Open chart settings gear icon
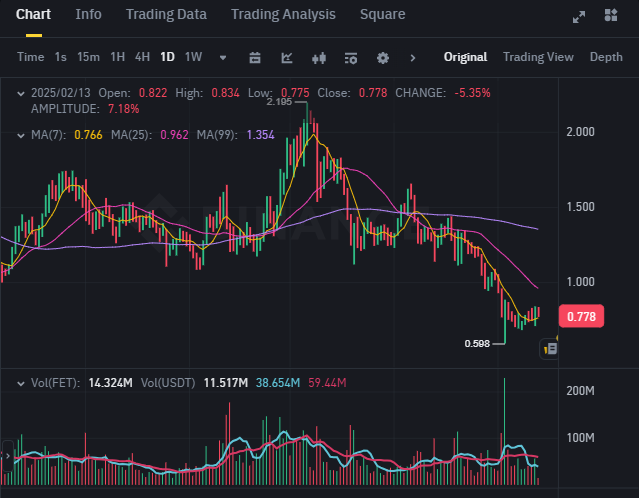 click(383, 58)
